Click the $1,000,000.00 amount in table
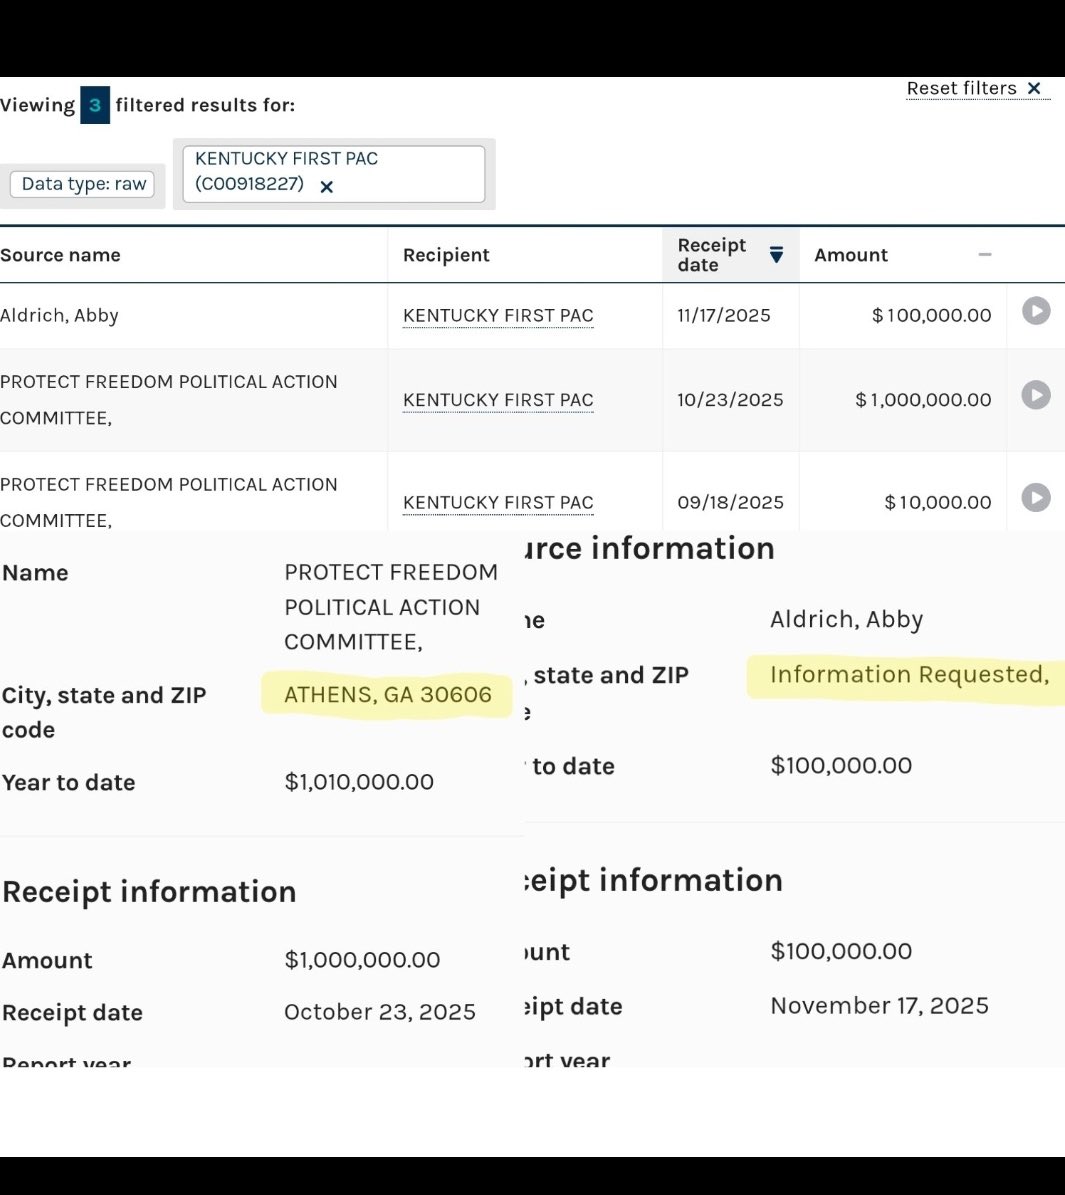 click(922, 400)
